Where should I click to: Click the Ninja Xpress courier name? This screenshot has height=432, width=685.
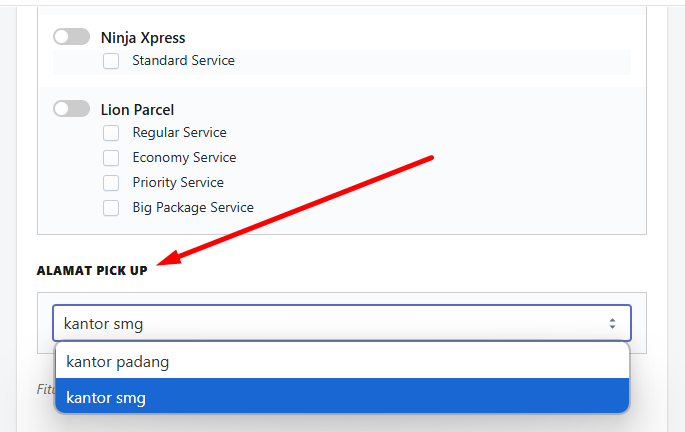pyautogui.click(x=143, y=38)
